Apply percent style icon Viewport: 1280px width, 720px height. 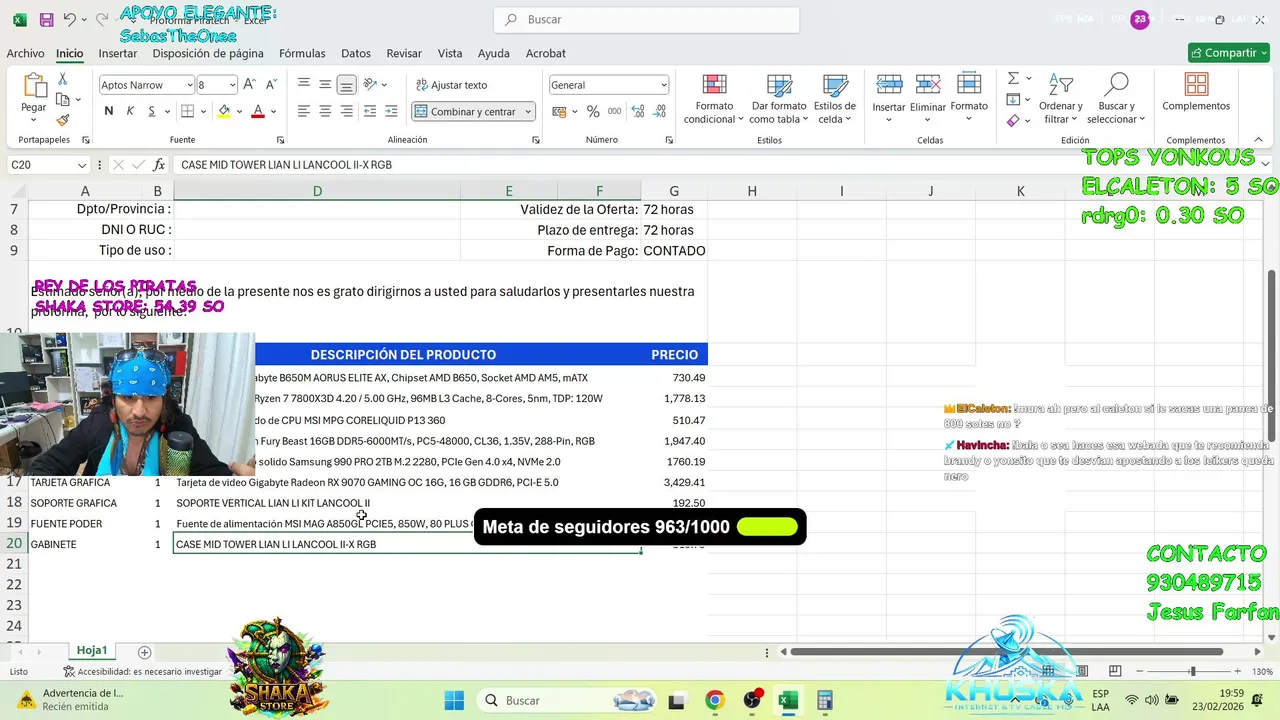coord(593,111)
